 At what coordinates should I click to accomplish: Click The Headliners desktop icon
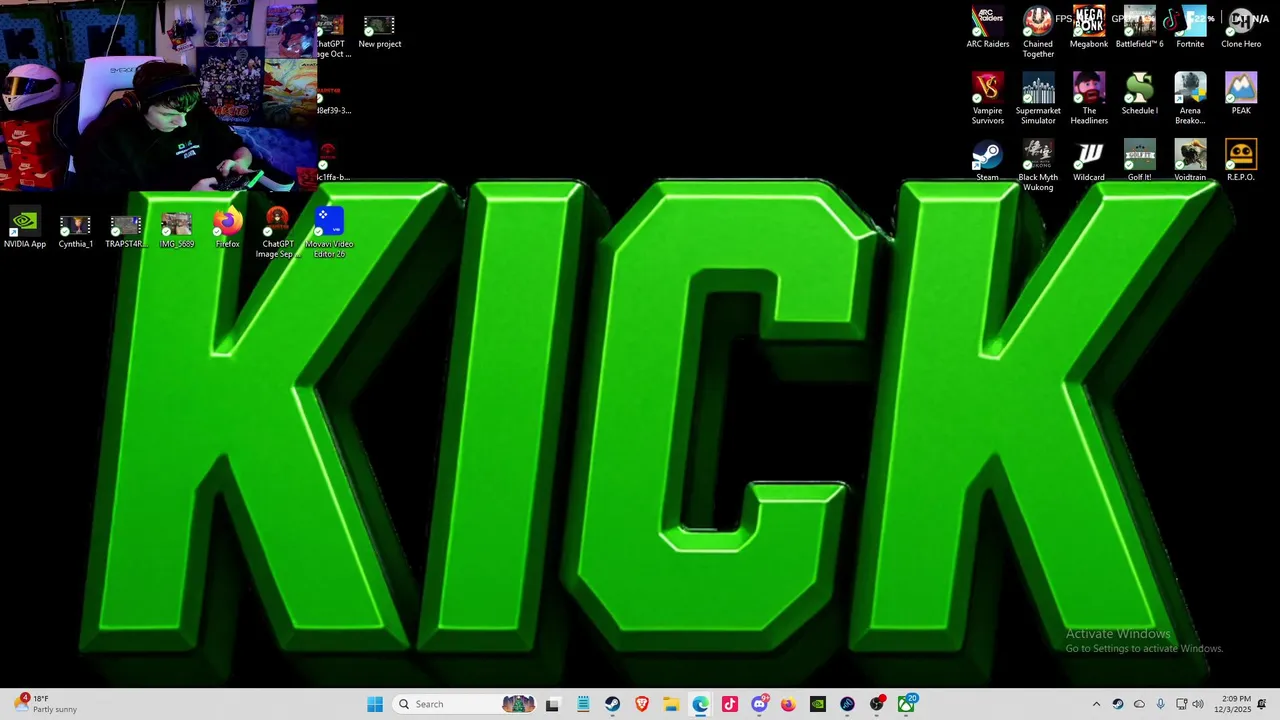(1089, 99)
